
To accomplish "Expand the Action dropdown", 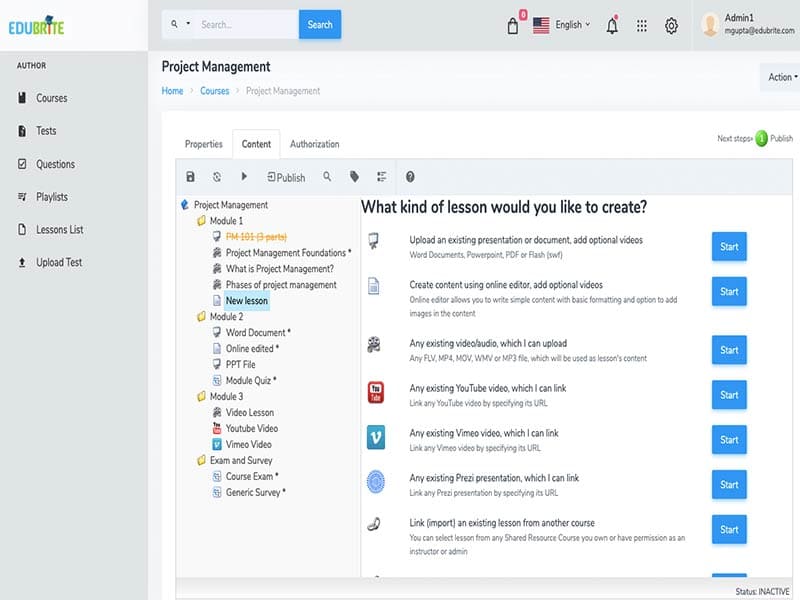I will tap(781, 77).
